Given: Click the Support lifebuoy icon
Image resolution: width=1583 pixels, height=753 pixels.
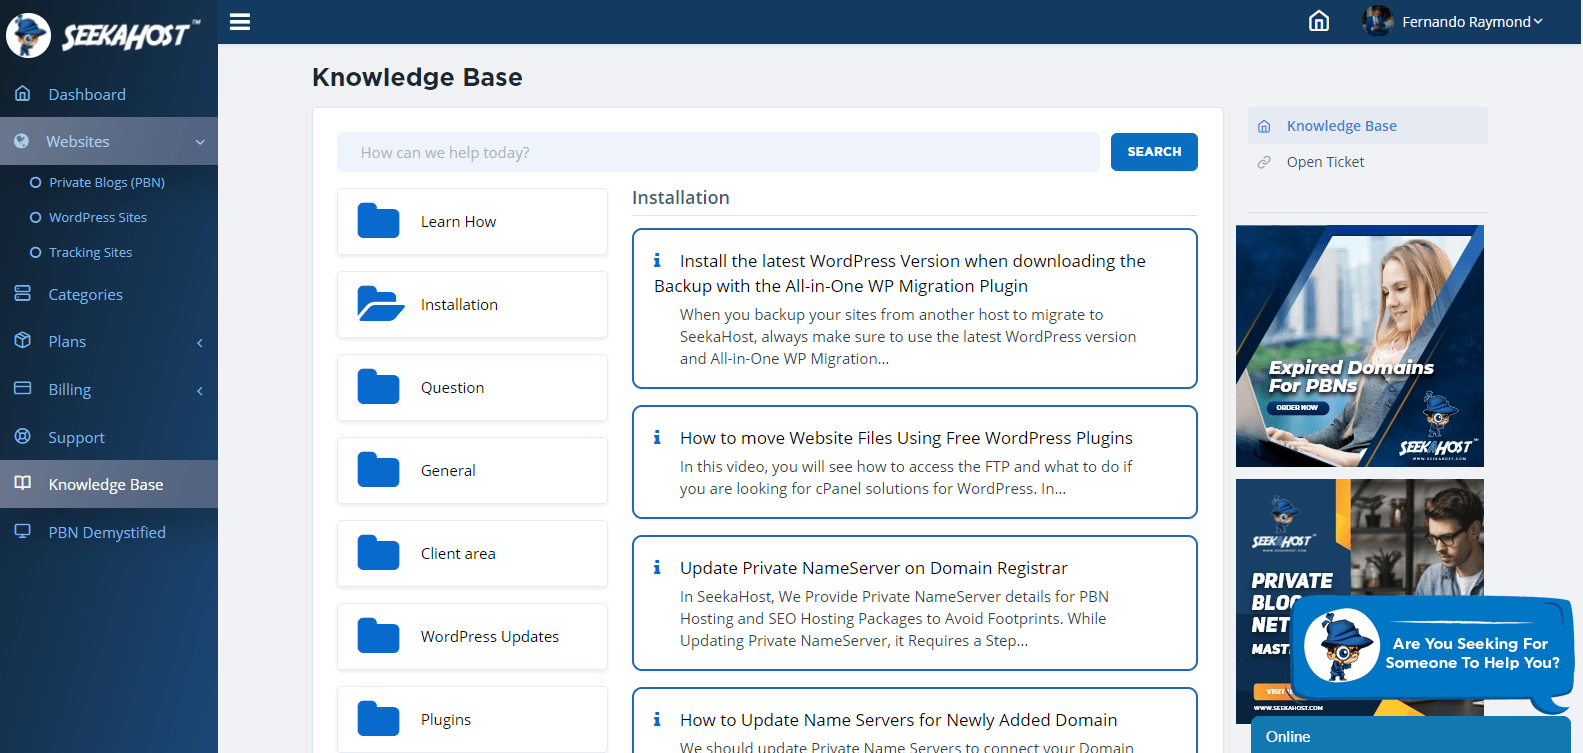Looking at the screenshot, I should [x=23, y=436].
